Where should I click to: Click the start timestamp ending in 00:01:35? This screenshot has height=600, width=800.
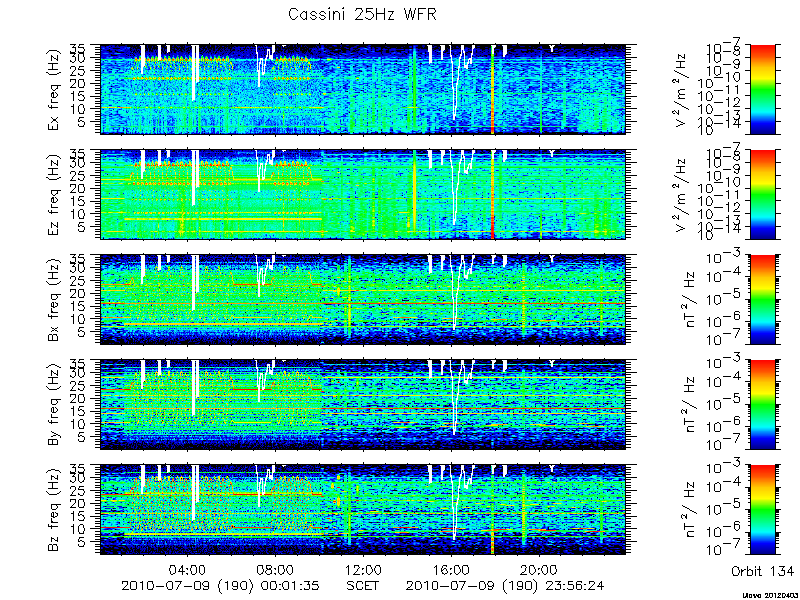click(220, 585)
